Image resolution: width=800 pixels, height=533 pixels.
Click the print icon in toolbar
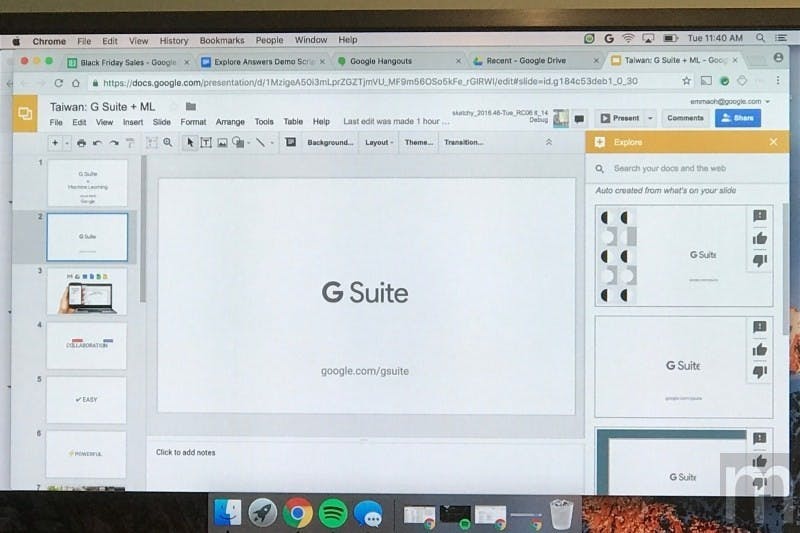tap(81, 143)
